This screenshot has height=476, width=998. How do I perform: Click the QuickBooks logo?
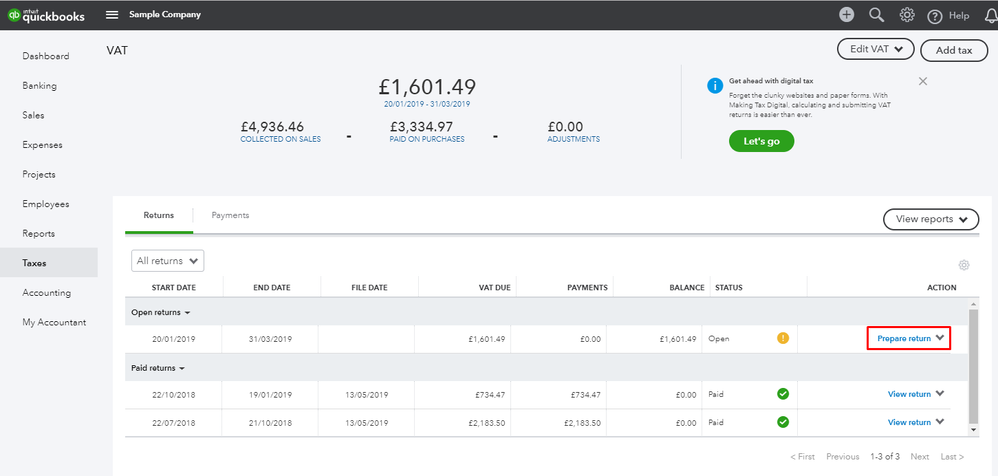pos(47,15)
